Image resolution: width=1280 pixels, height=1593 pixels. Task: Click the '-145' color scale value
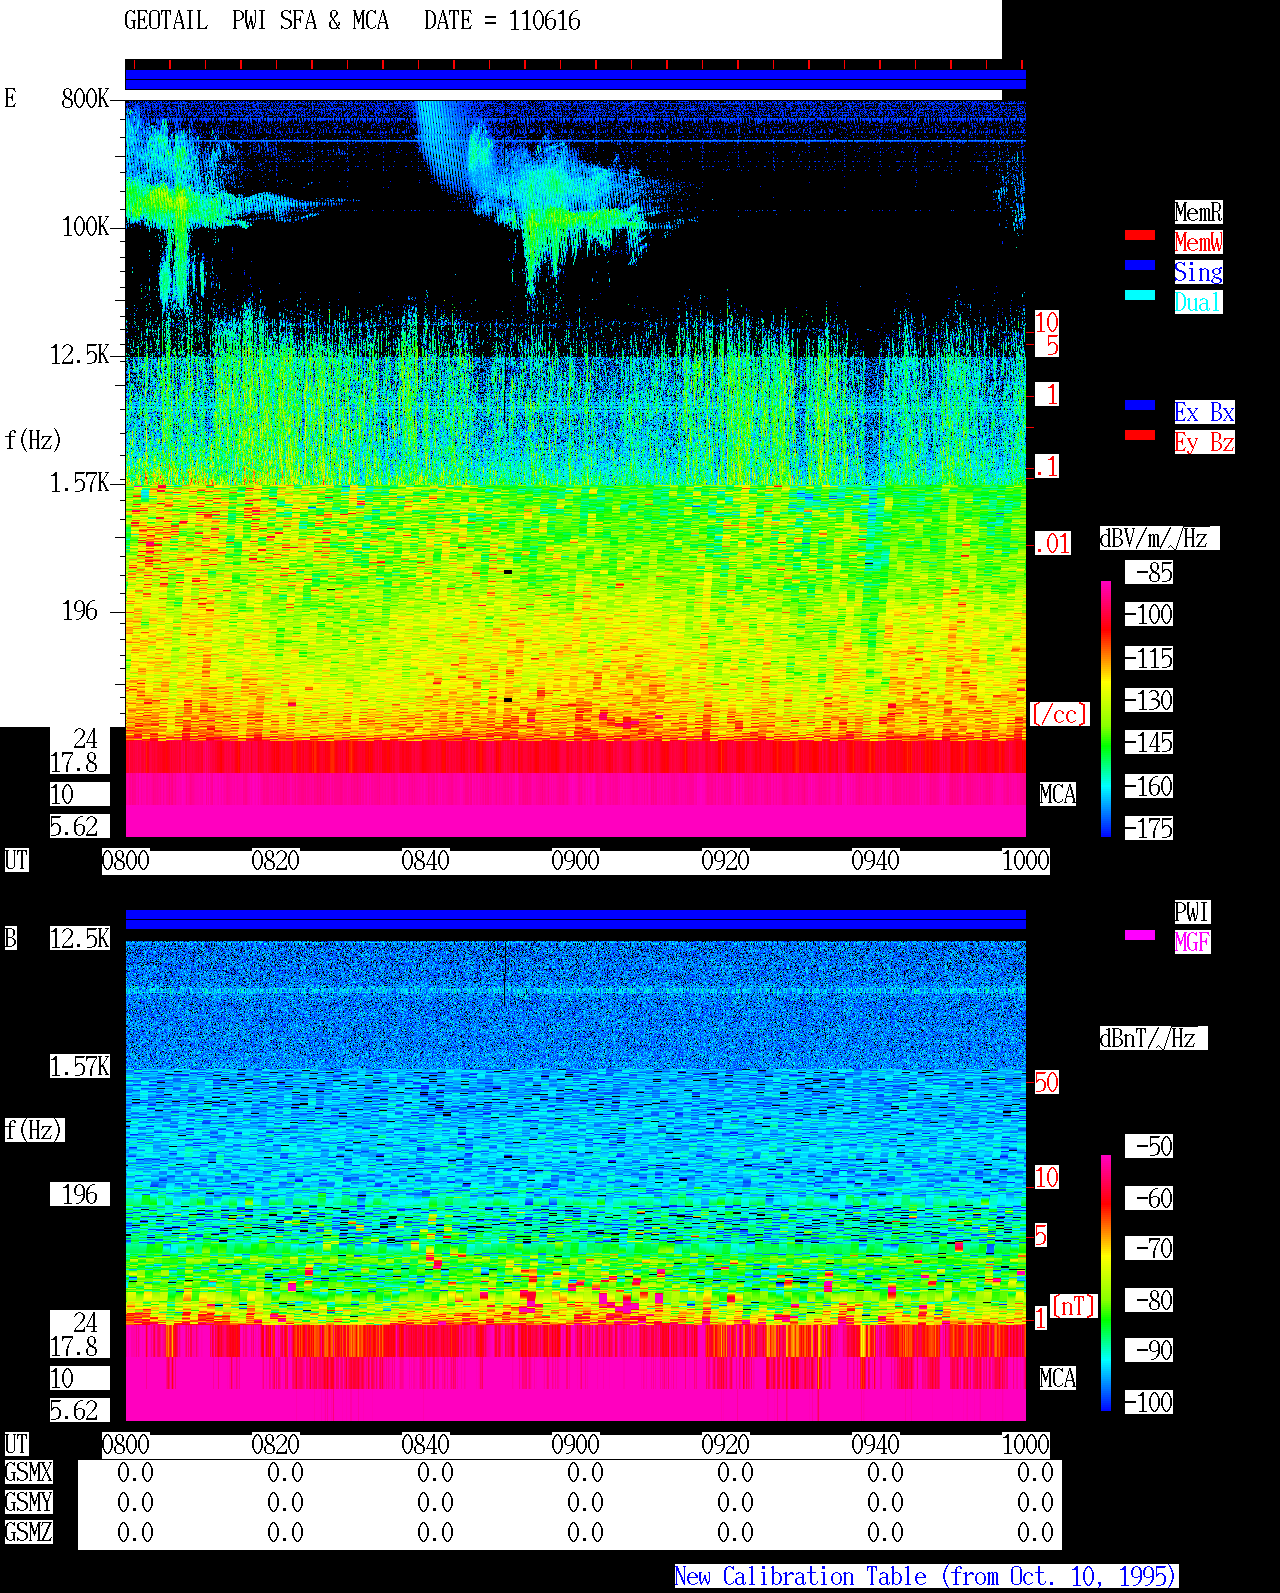[1150, 742]
